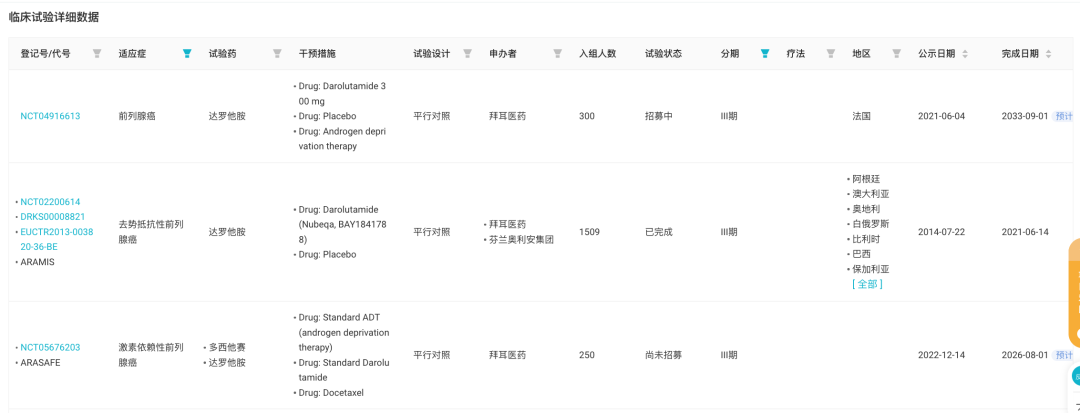The width and height of the screenshot is (1080, 413).
Task: Filter the 疗法 column
Action: (831, 54)
